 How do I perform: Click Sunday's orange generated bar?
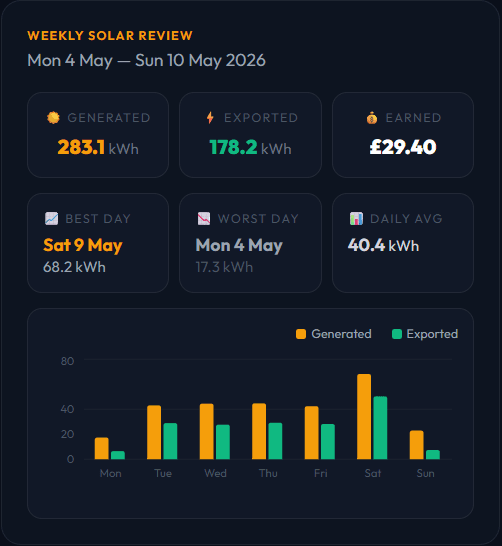pyautogui.click(x=417, y=445)
